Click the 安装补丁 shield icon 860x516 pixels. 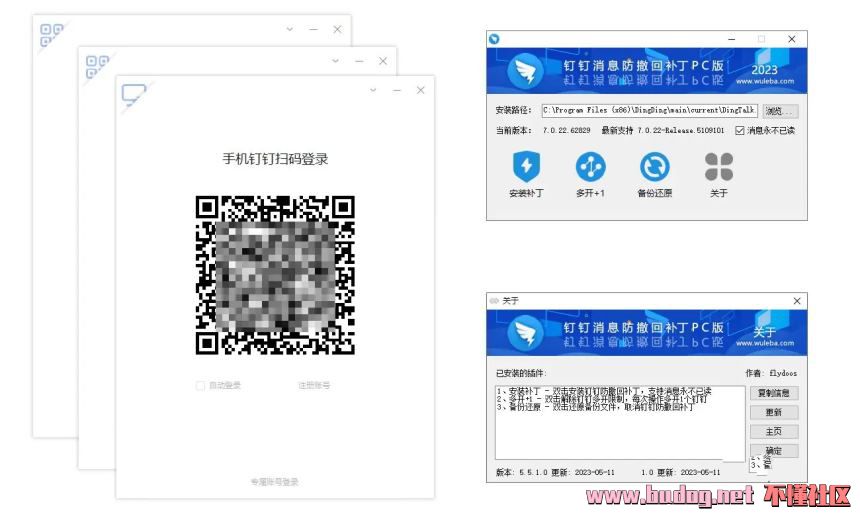pyautogui.click(x=526, y=166)
